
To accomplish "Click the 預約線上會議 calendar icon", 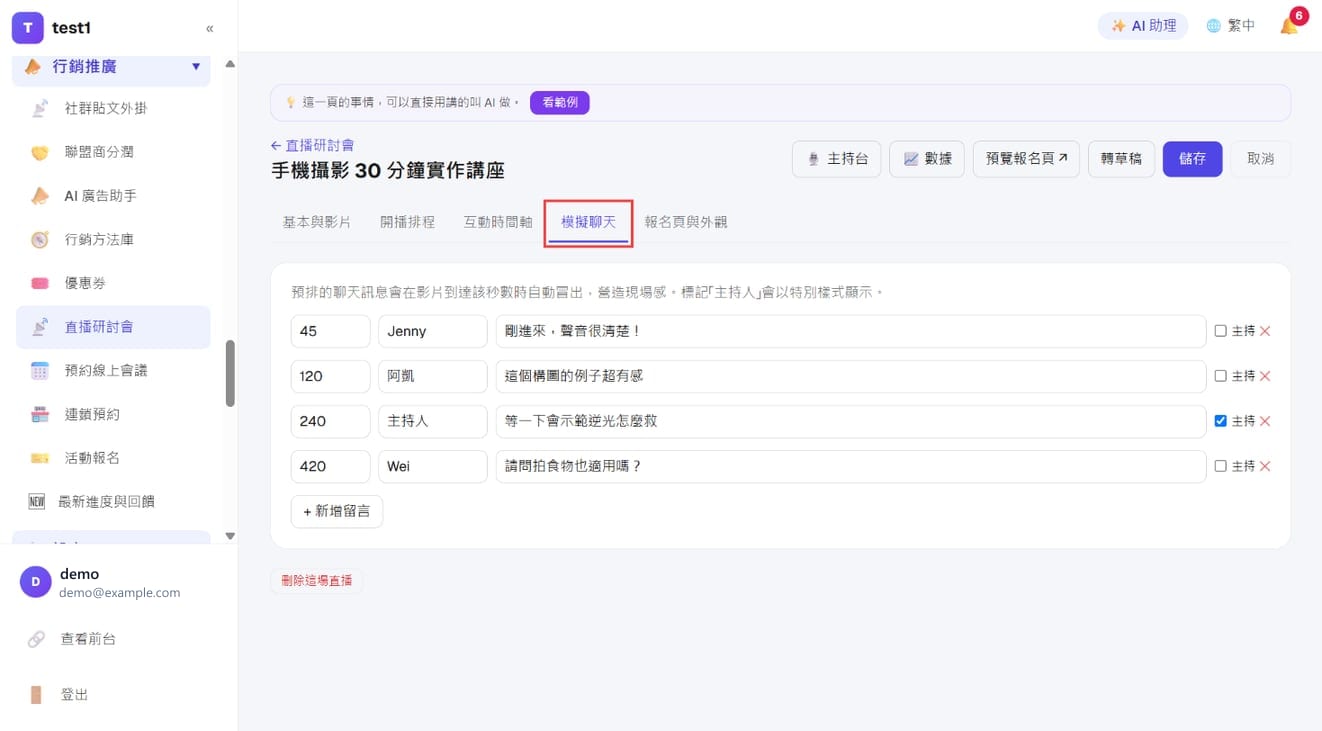I will [39, 370].
